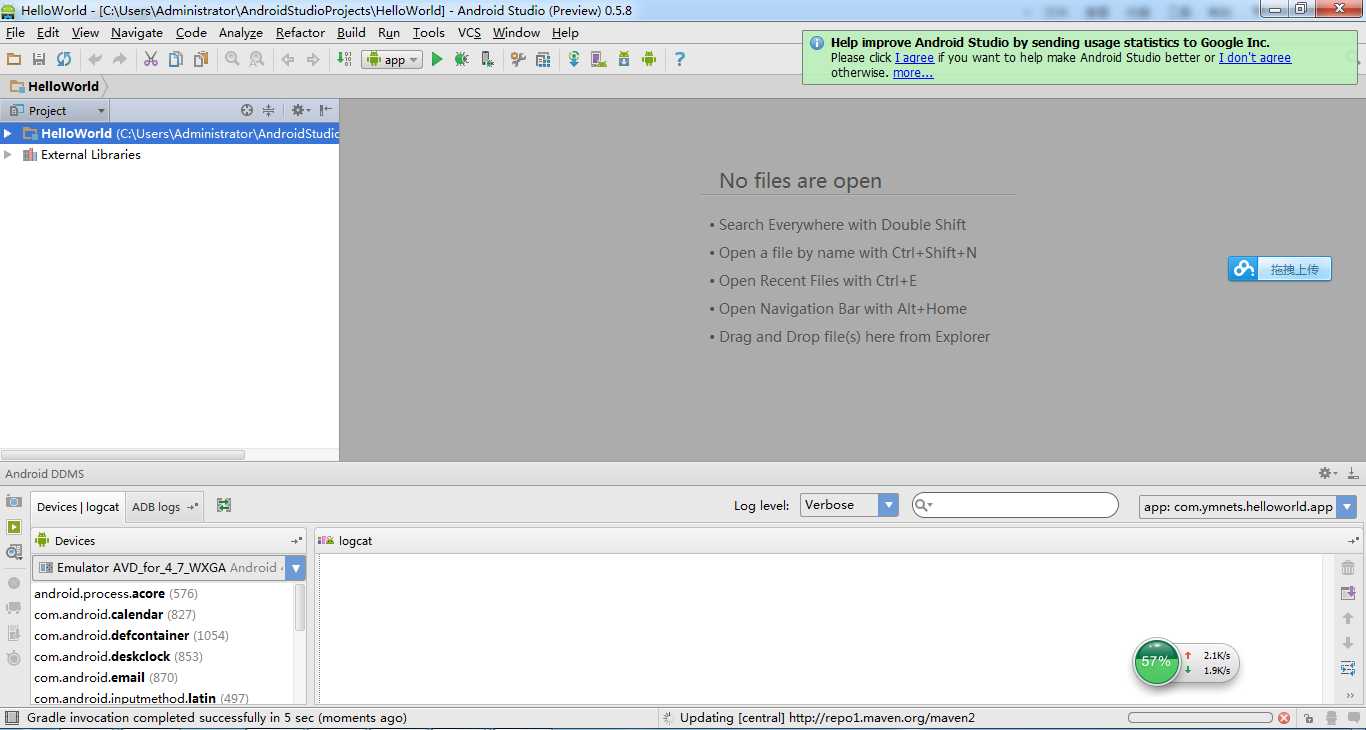
Task: Click the logcat search input field
Action: 1015,505
